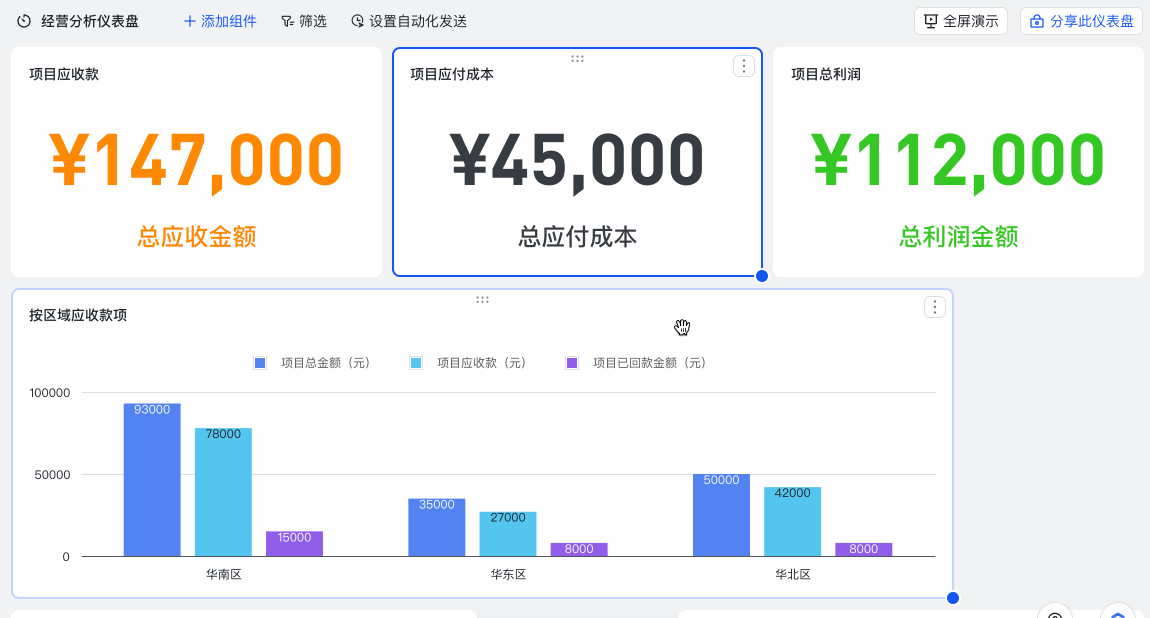Click the blue resize dot of 项目应付成本 card

762,276
